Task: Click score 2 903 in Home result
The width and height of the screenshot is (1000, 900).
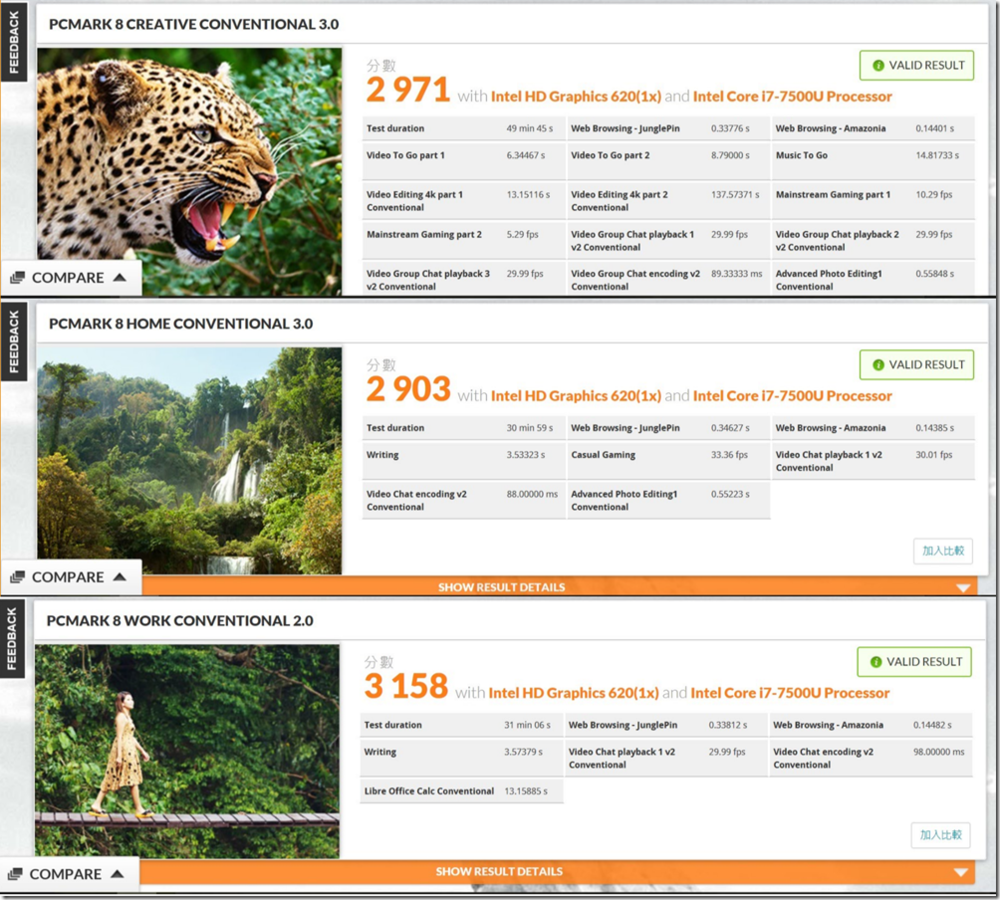Action: (x=408, y=390)
